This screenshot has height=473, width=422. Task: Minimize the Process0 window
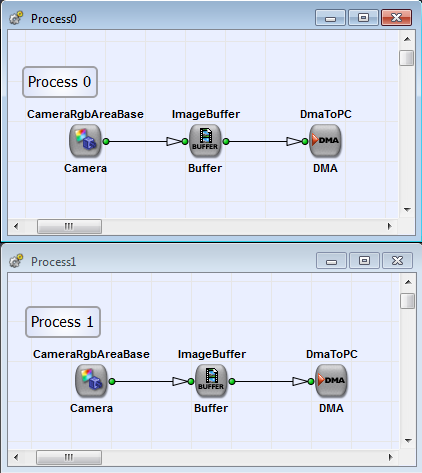(330, 18)
